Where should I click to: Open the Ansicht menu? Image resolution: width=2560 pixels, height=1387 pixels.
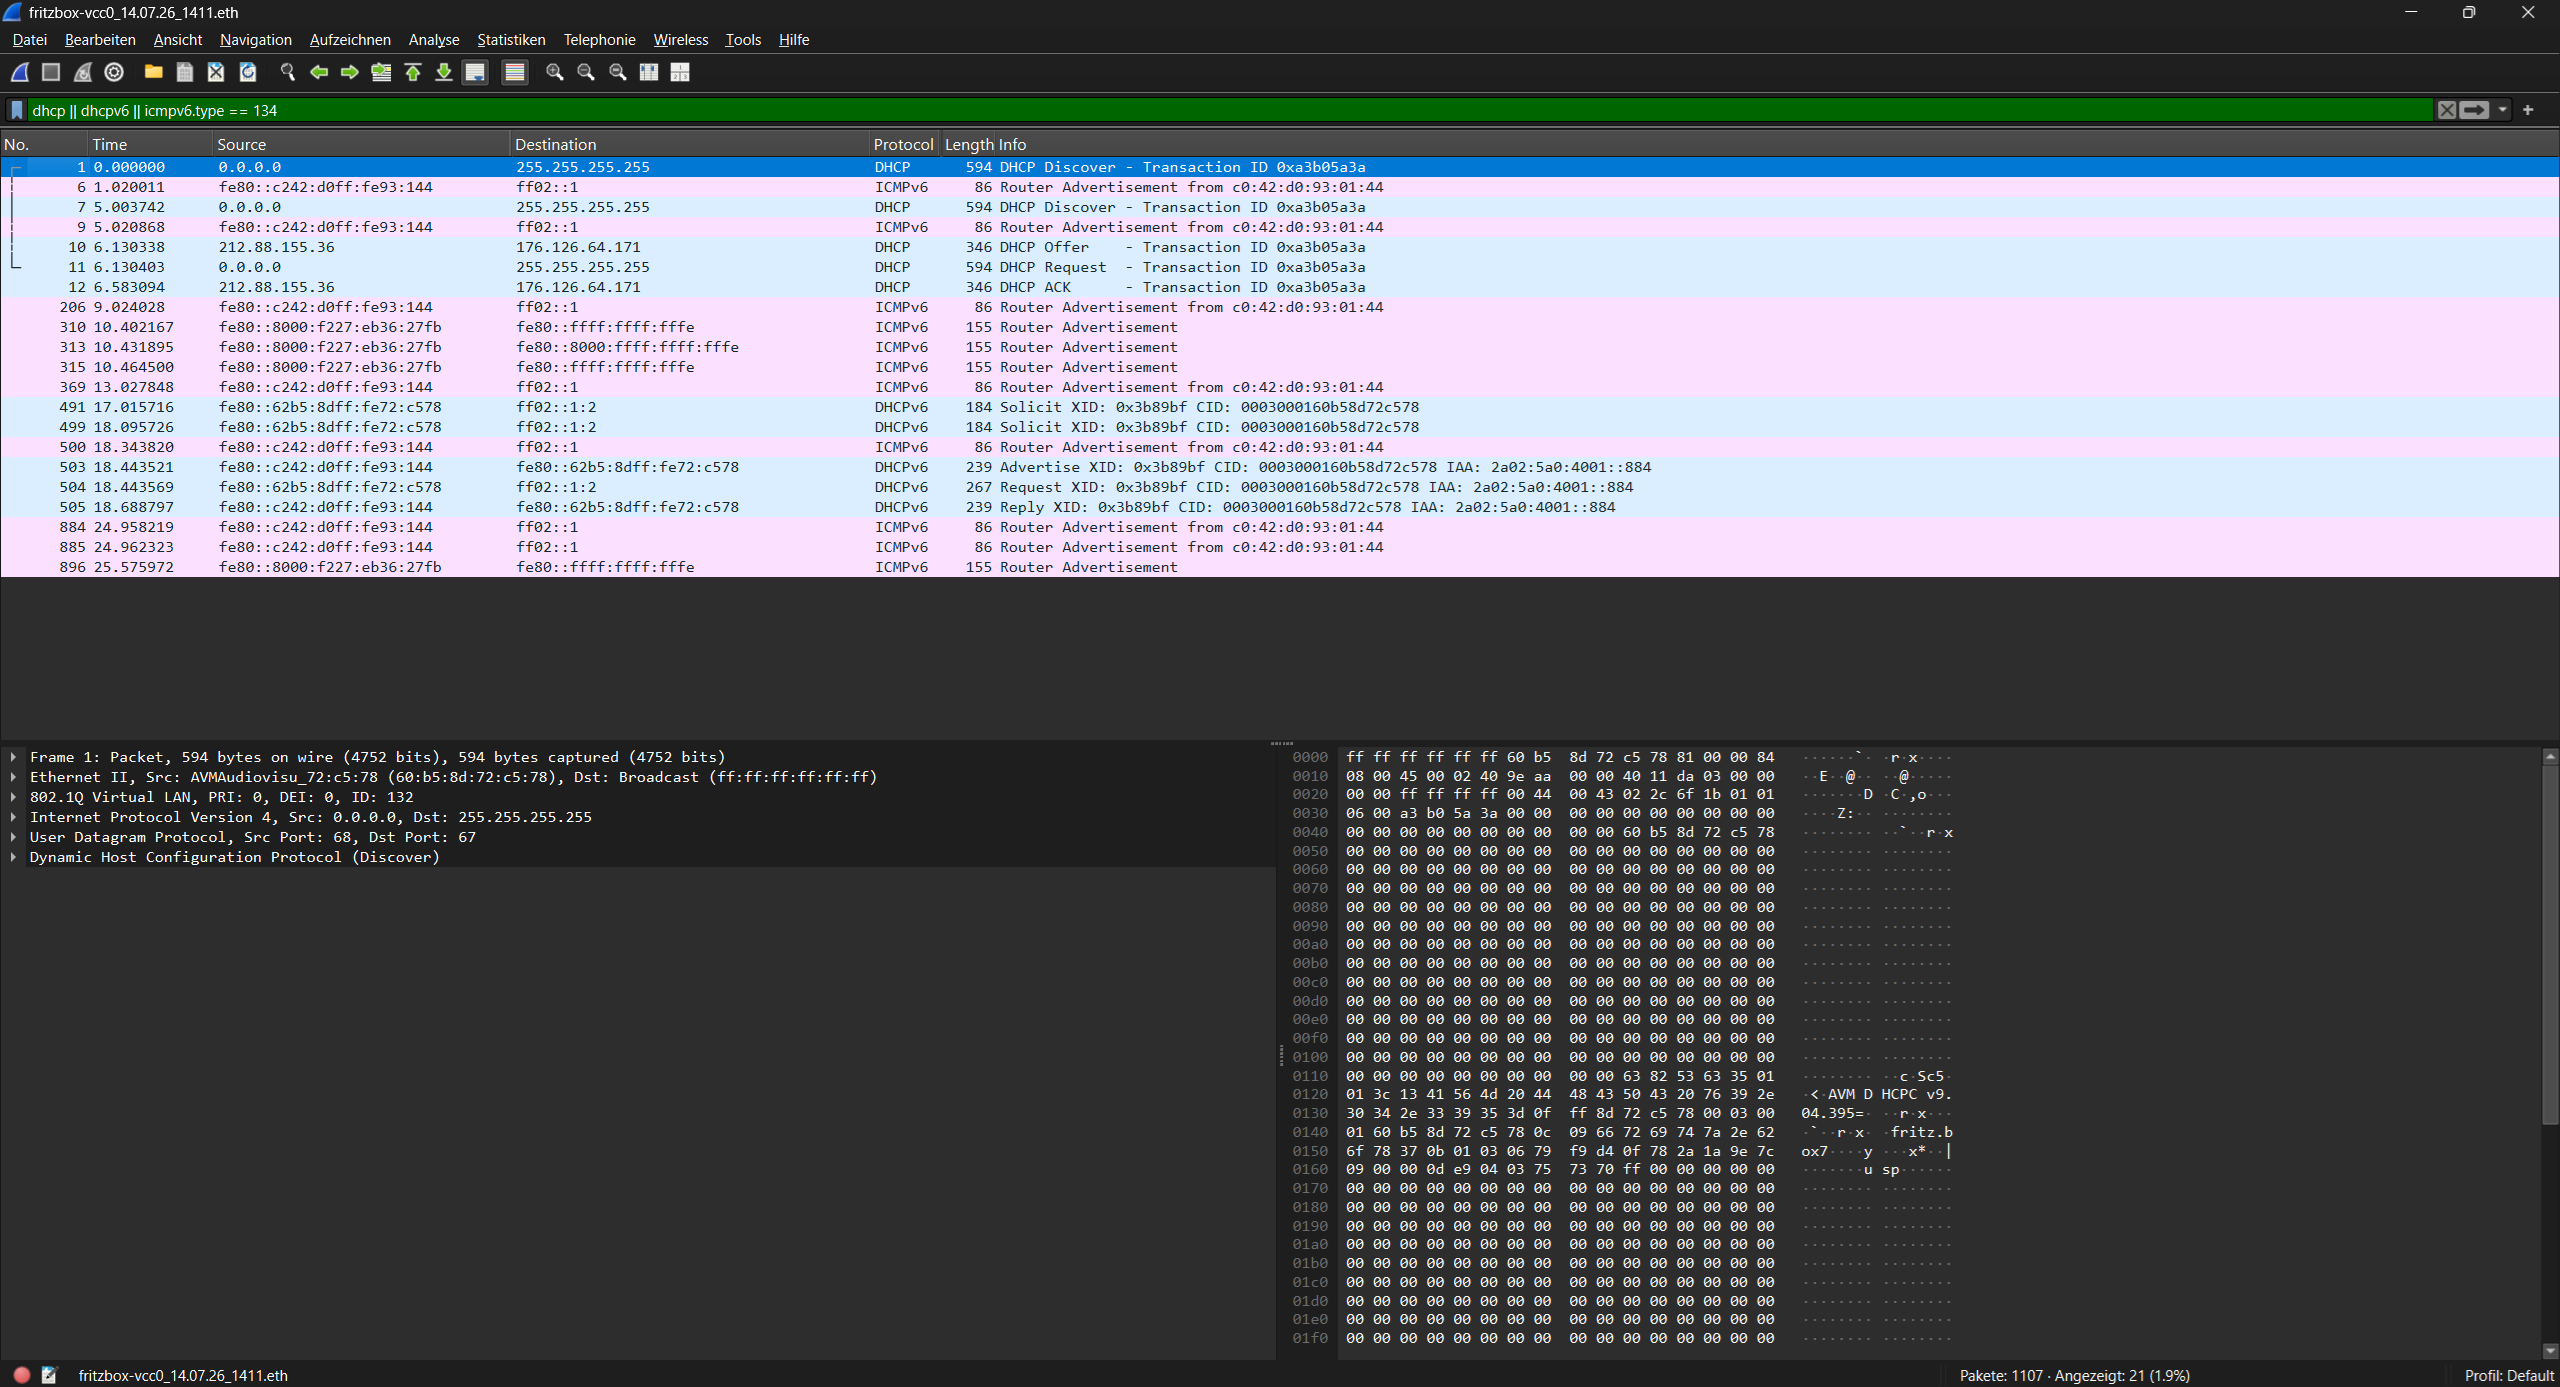[x=178, y=40]
